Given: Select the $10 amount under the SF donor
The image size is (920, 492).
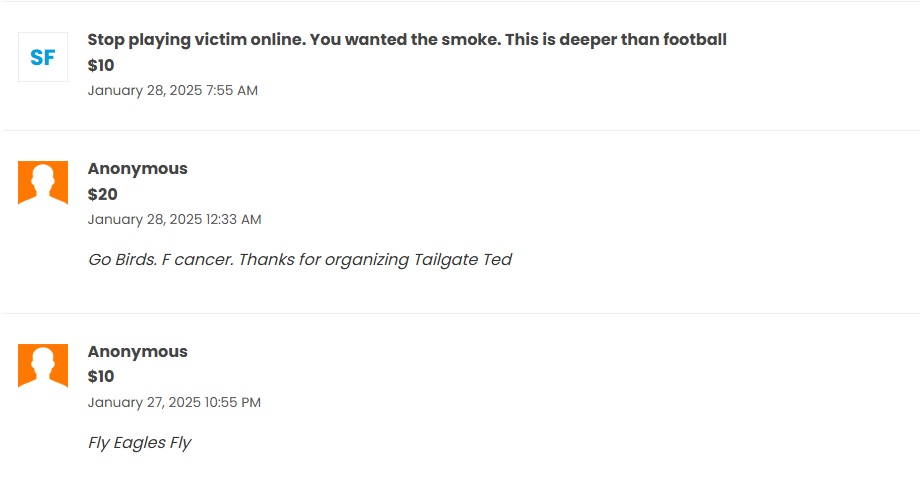Looking at the screenshot, I should click(101, 66).
